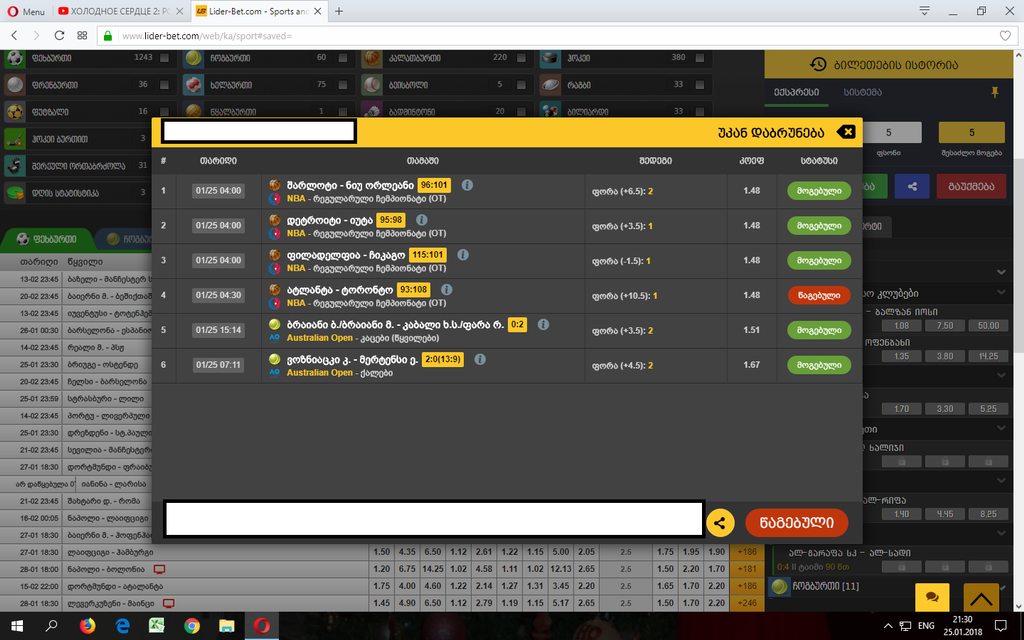Tick the ფეხბურთი (1243) checkbox
This screenshot has height=640, width=1024.
tap(165, 58)
